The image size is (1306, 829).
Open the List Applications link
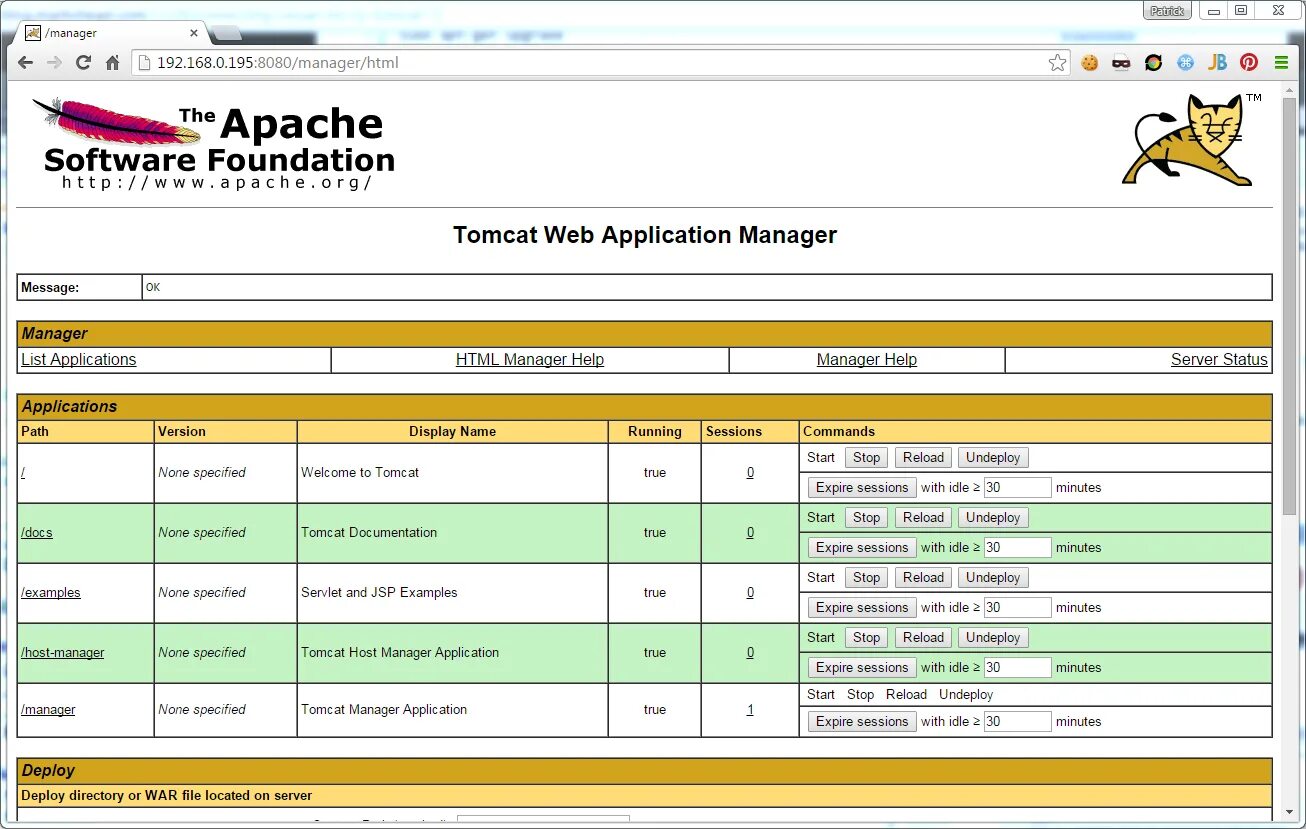tap(78, 360)
